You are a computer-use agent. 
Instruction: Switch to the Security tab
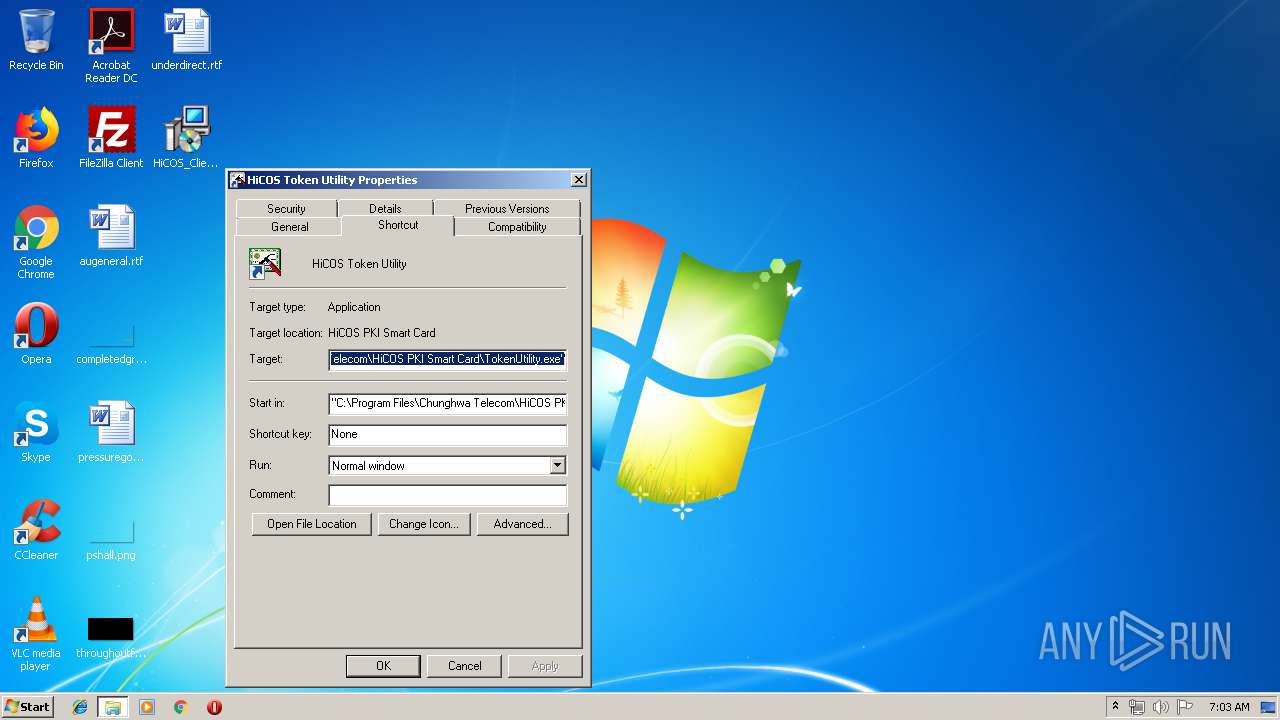click(286, 208)
